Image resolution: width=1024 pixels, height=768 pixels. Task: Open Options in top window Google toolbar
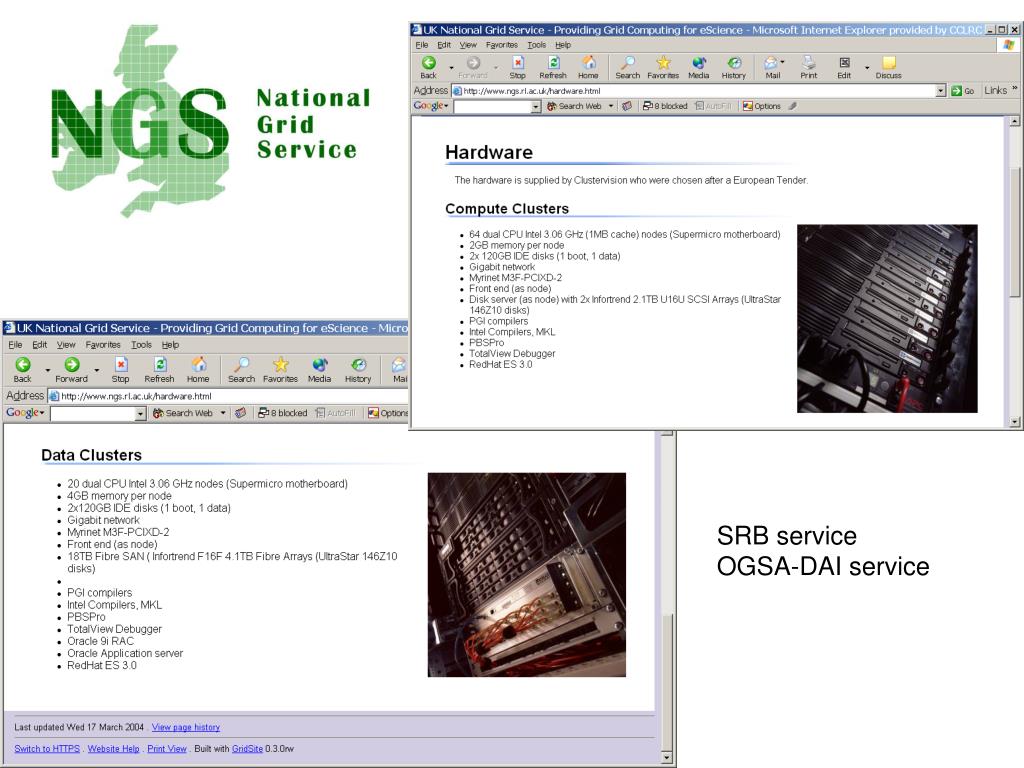761,106
